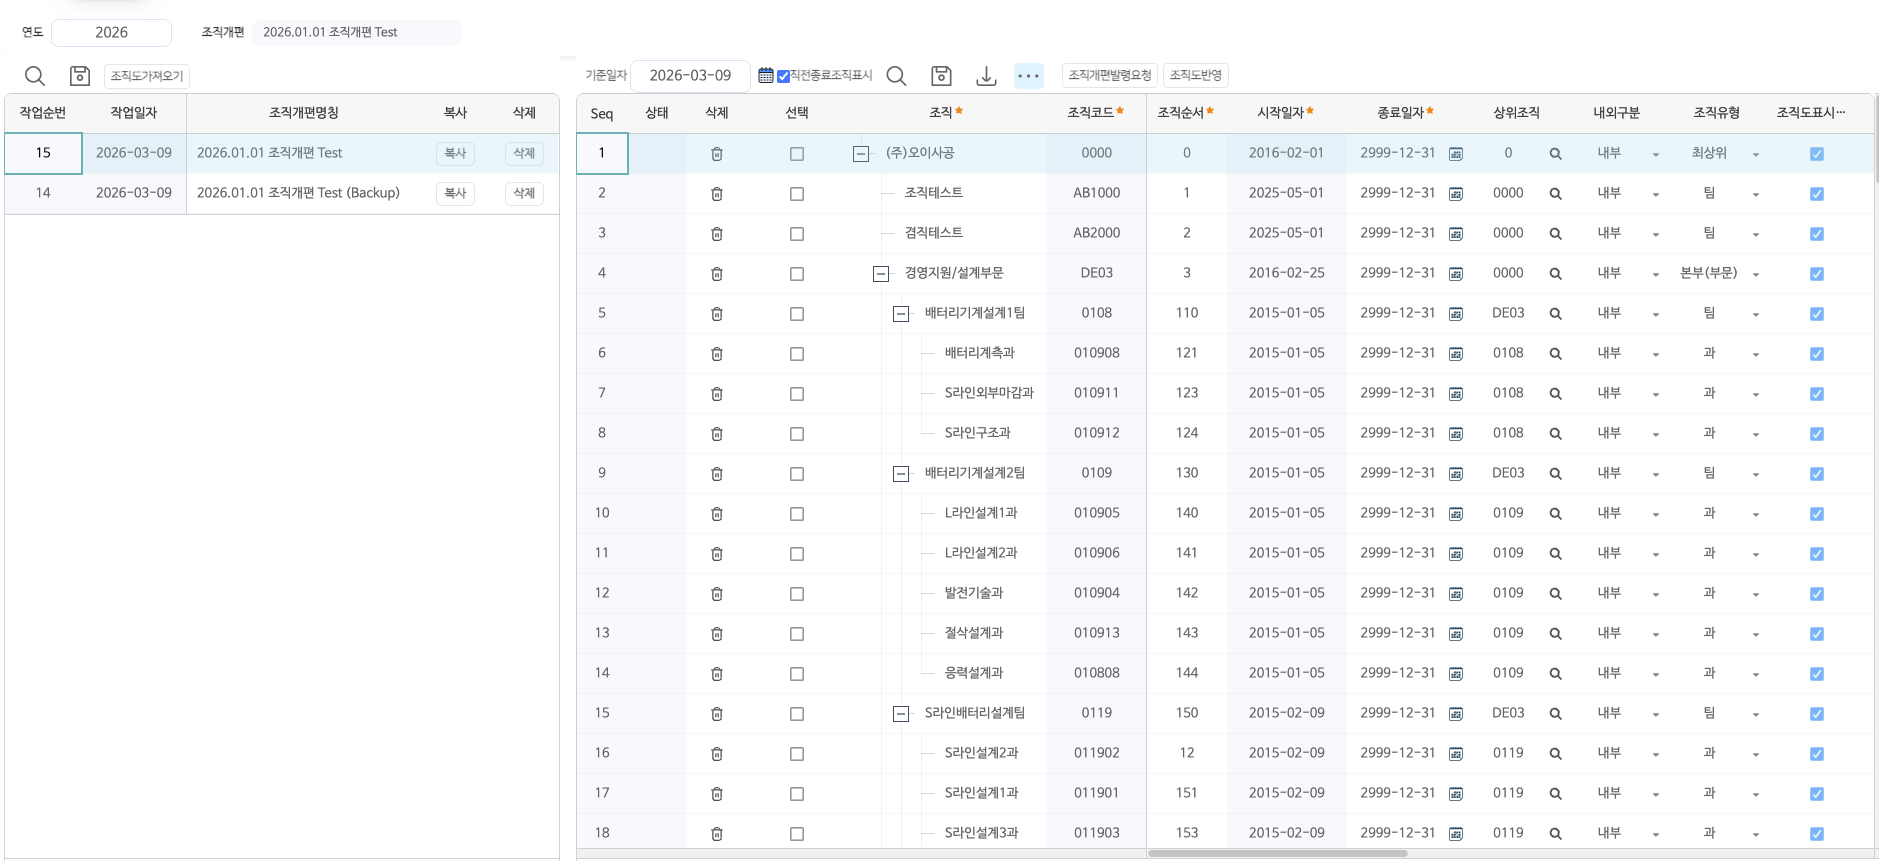Click trash icon for S라인설계3과 row
The image size is (1879, 861).
pos(717,834)
